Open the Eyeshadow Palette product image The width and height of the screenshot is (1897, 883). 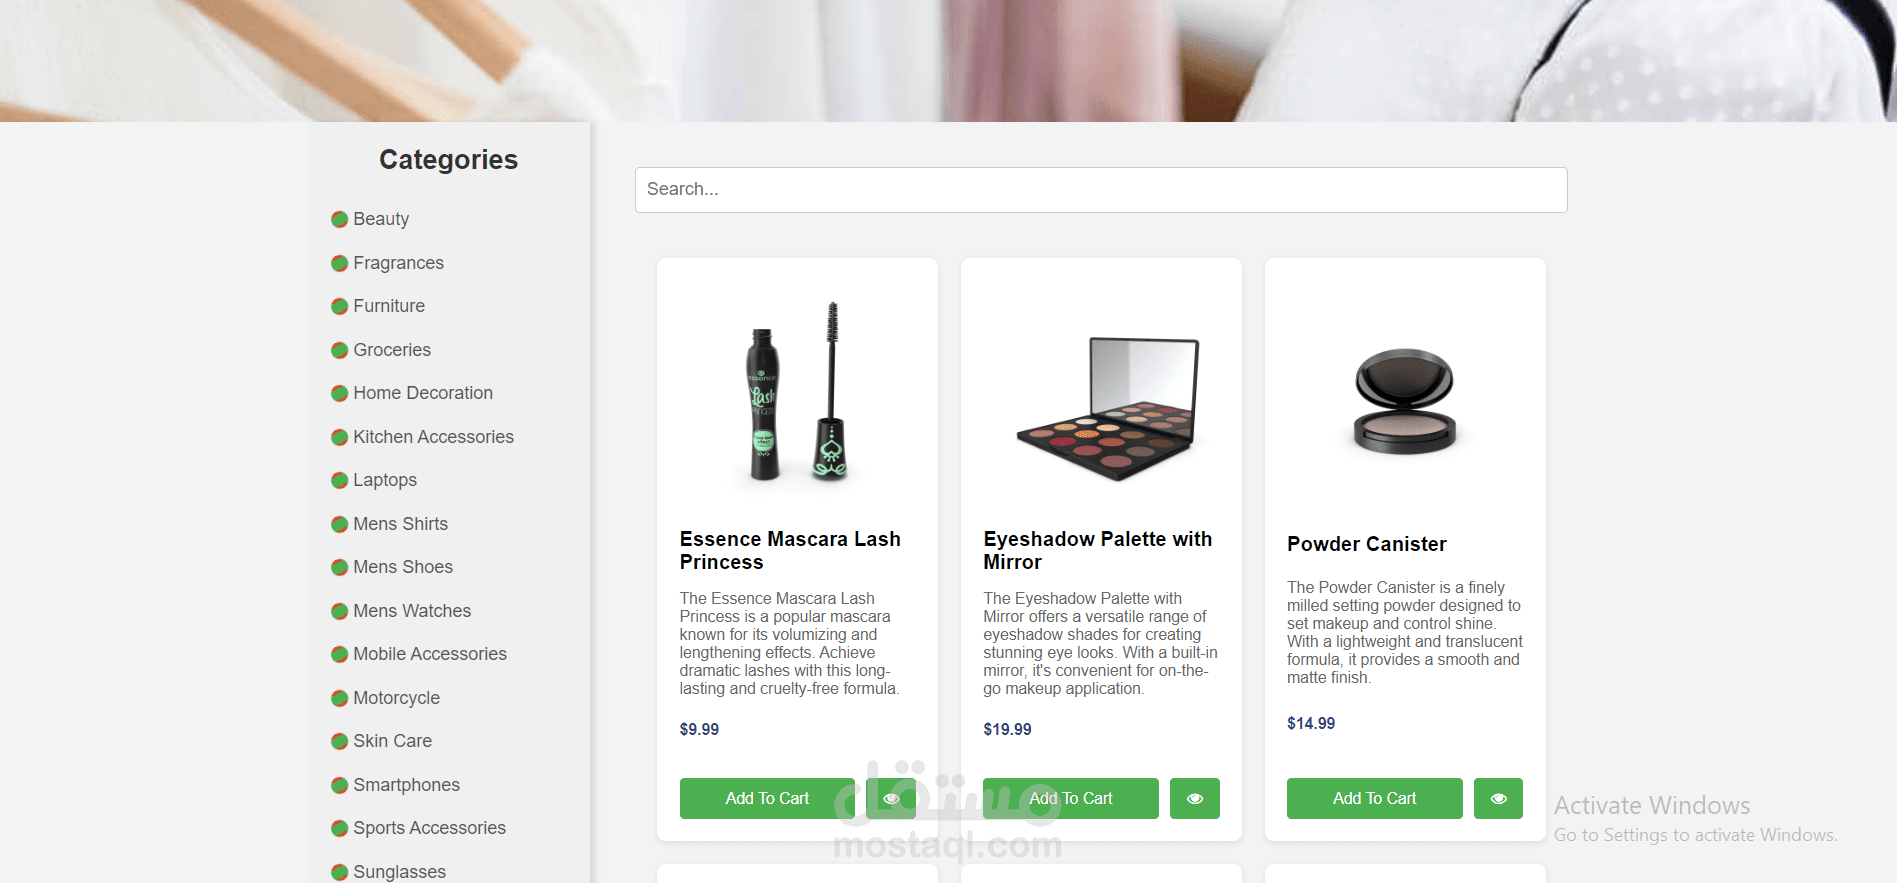pos(1100,400)
